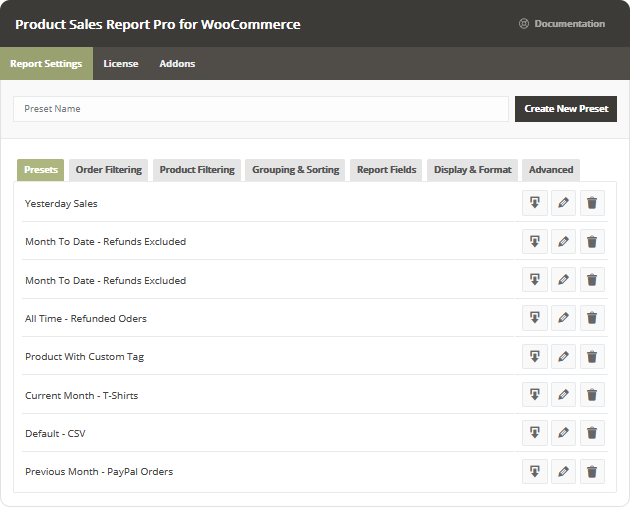Open the License menu item

pos(121,64)
